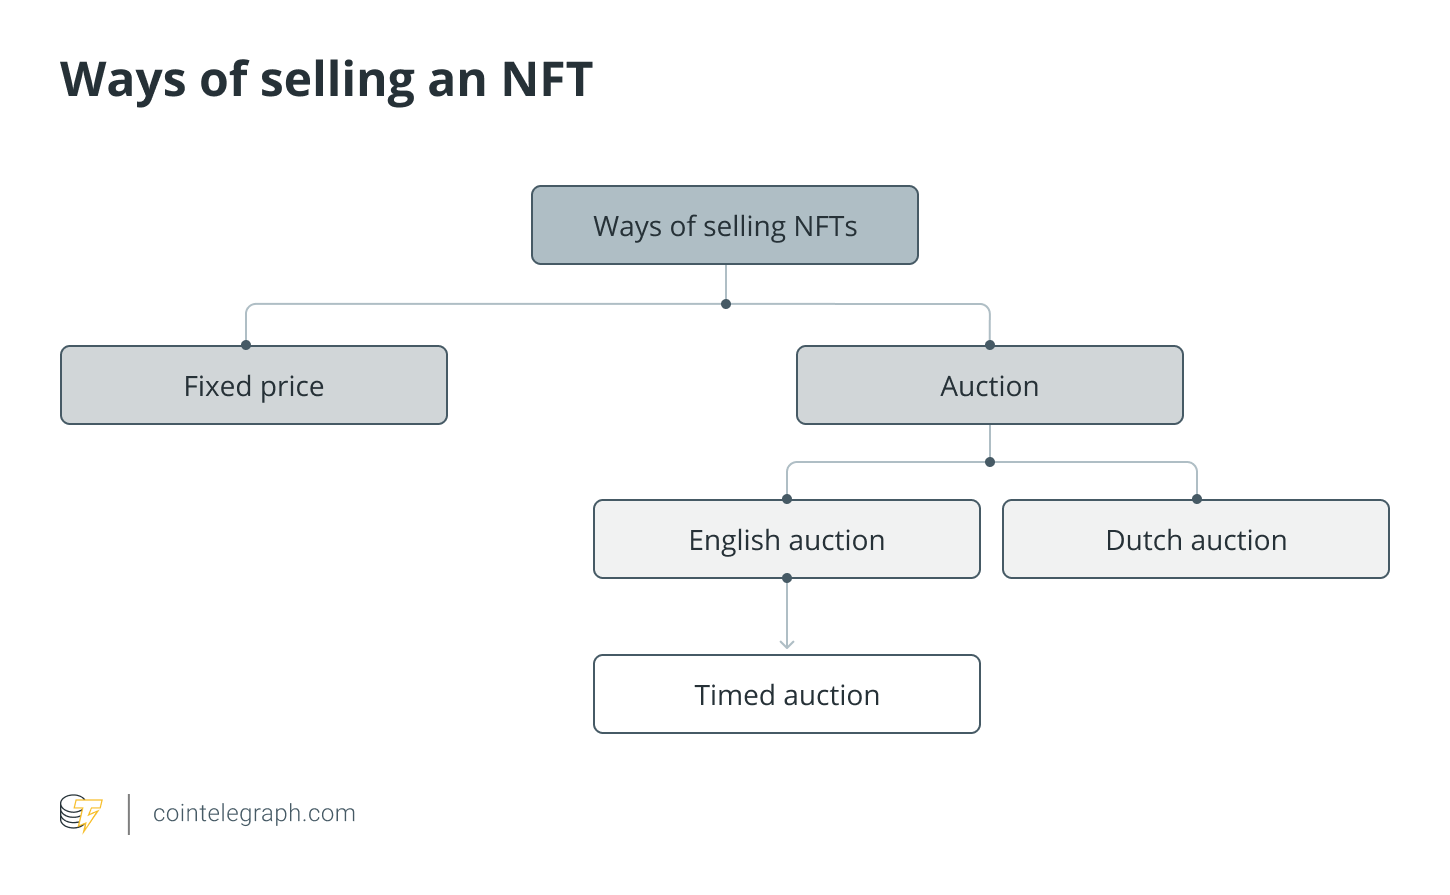Select the English auction box
The width and height of the screenshot is (1450, 895).
[787, 539]
